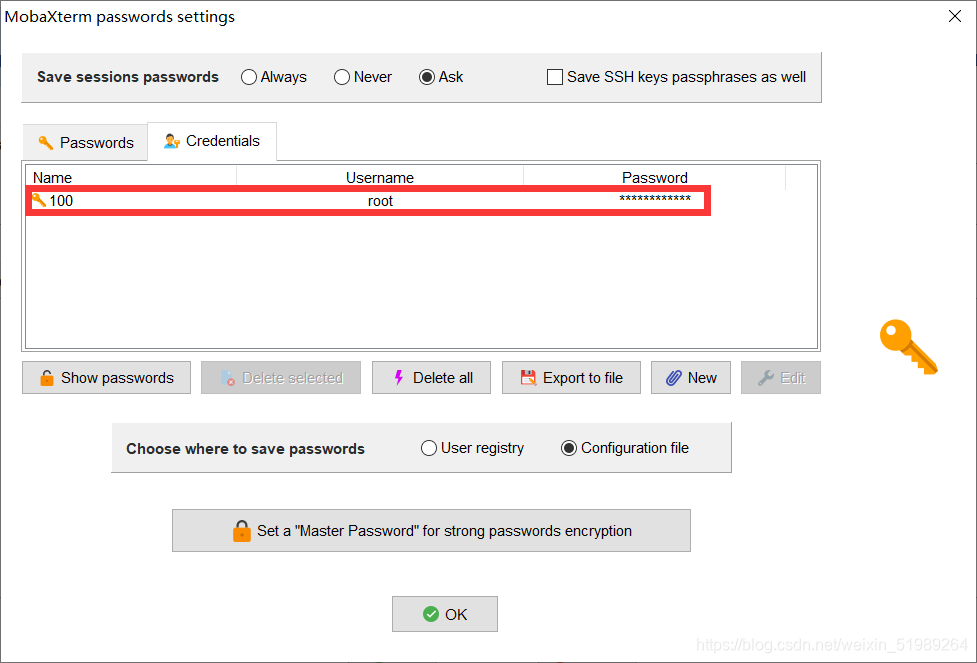Select User registry as password storage
The height and width of the screenshot is (663, 977).
click(429, 448)
